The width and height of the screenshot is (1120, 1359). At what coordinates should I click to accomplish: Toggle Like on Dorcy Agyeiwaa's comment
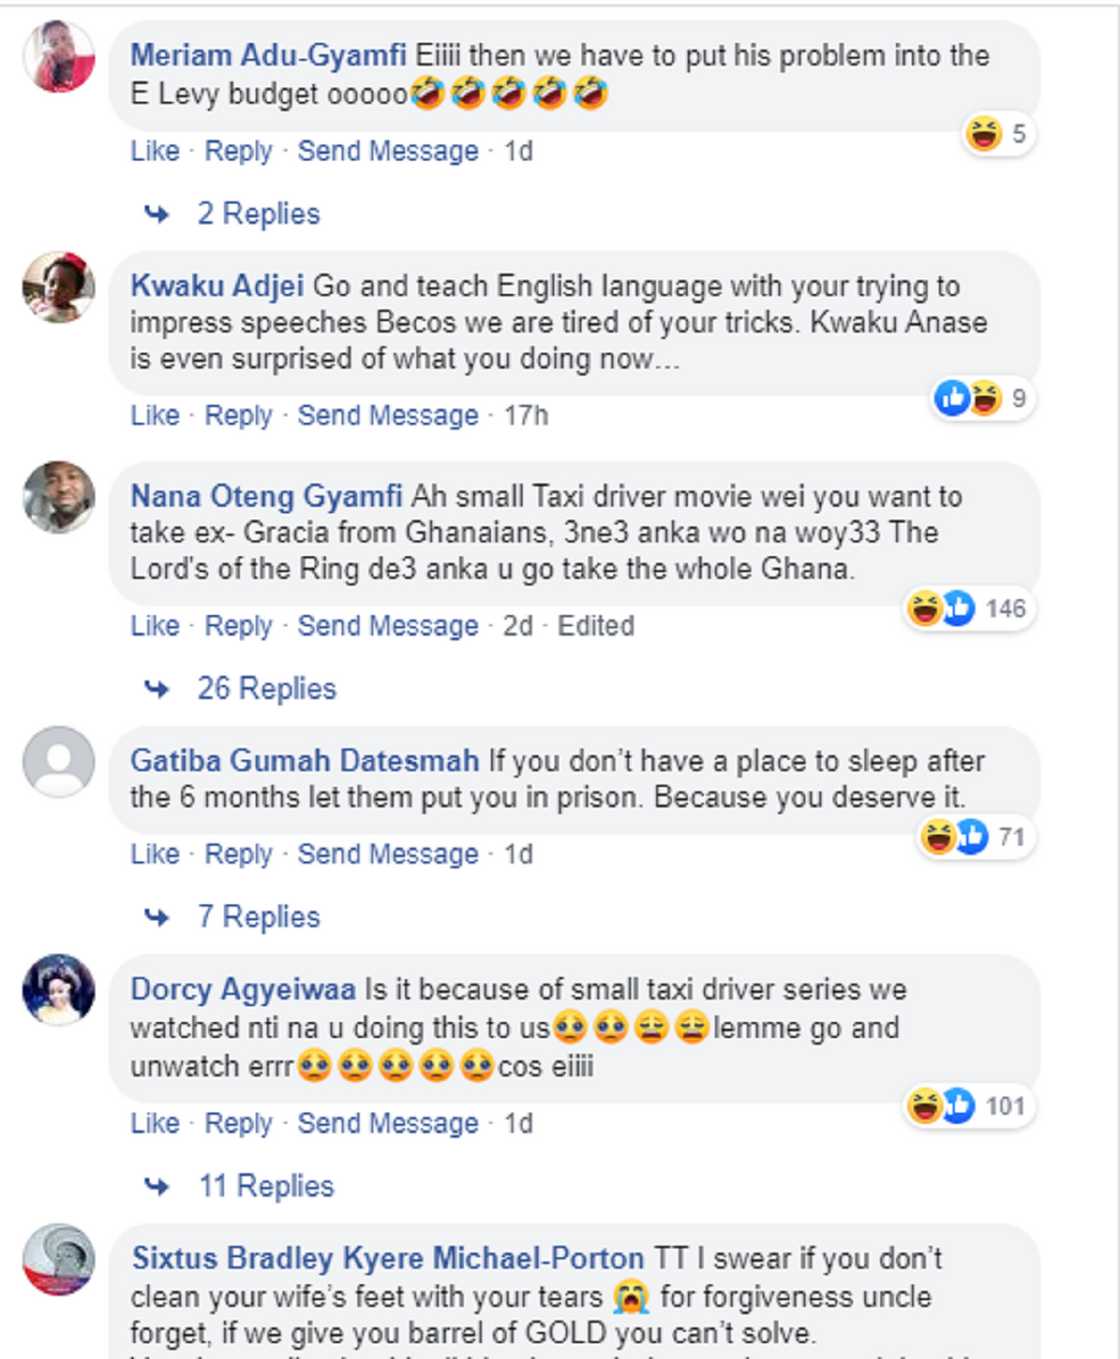[x=154, y=1122]
